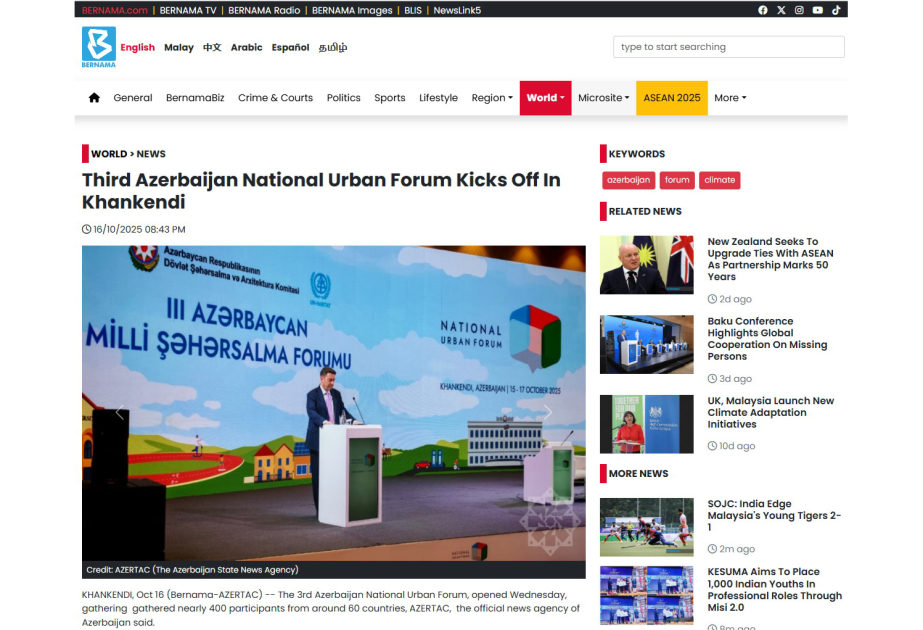The width and height of the screenshot is (923, 630).
Task: Switch language to Tamil தமிழ்
Action: coord(333,47)
